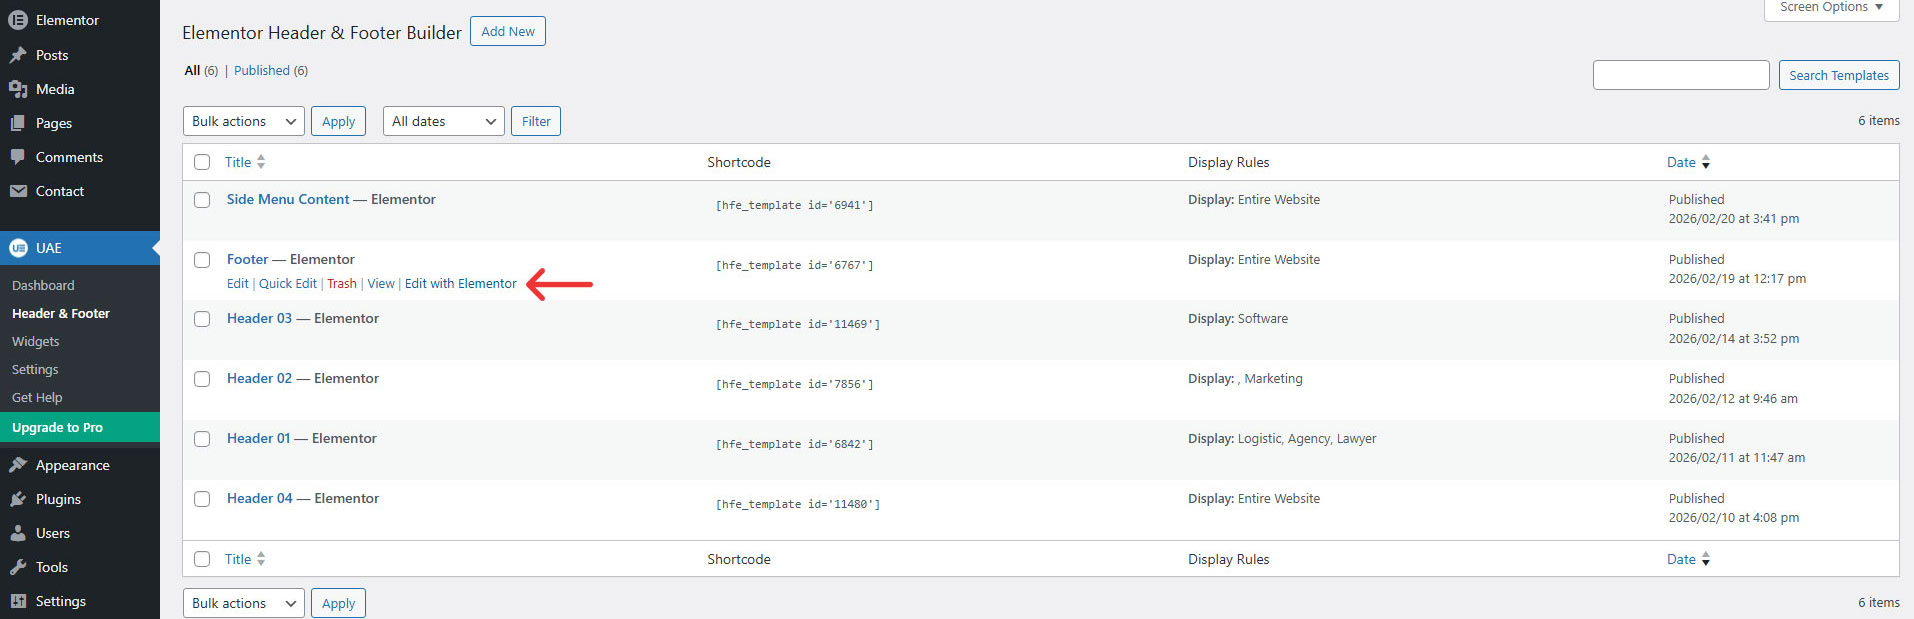Open the All dates filter dropdown

click(443, 121)
